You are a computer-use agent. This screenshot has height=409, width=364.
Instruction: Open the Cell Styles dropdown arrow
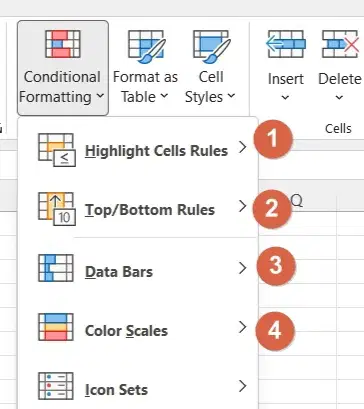click(x=231, y=96)
